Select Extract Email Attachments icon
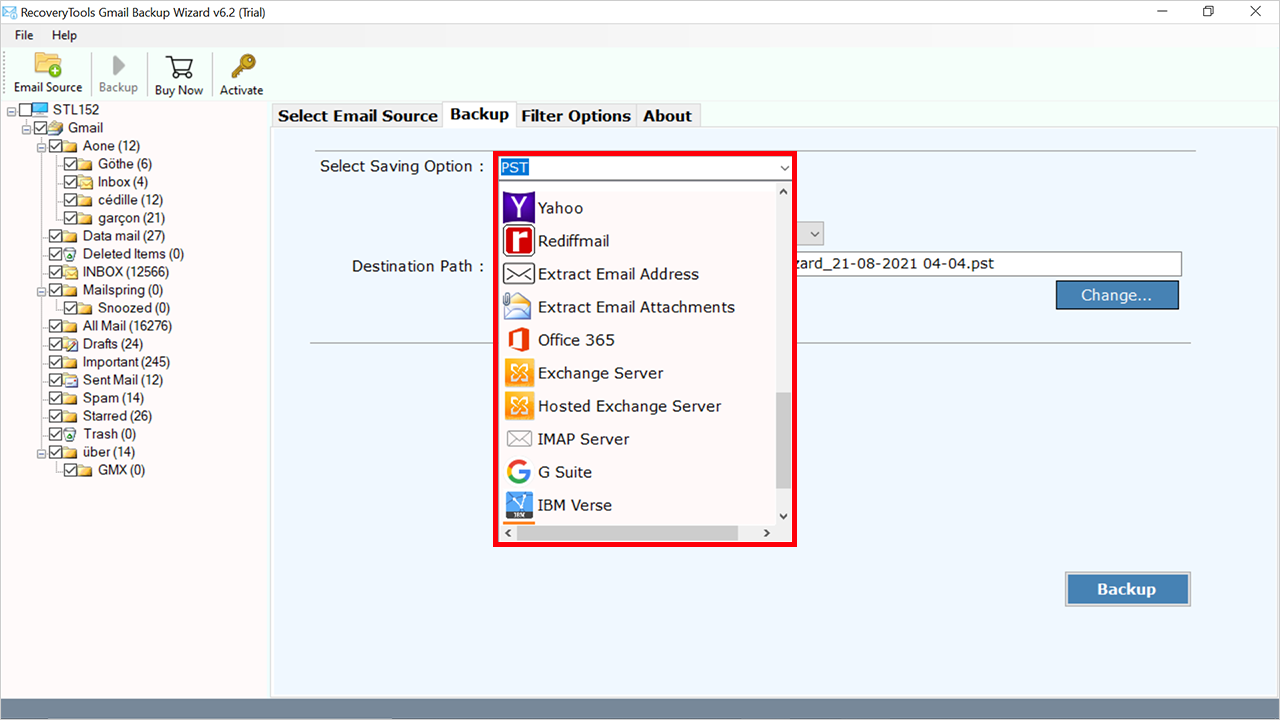Screen dimensions: 1280x720 (x=519, y=307)
